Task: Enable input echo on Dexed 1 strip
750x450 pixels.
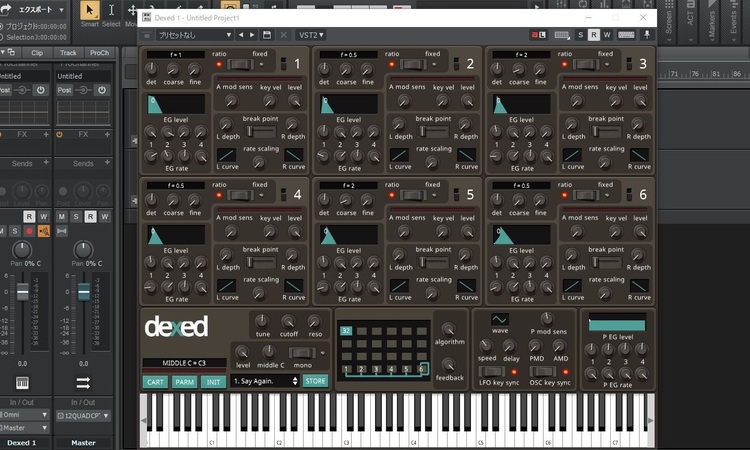Action: point(44,231)
